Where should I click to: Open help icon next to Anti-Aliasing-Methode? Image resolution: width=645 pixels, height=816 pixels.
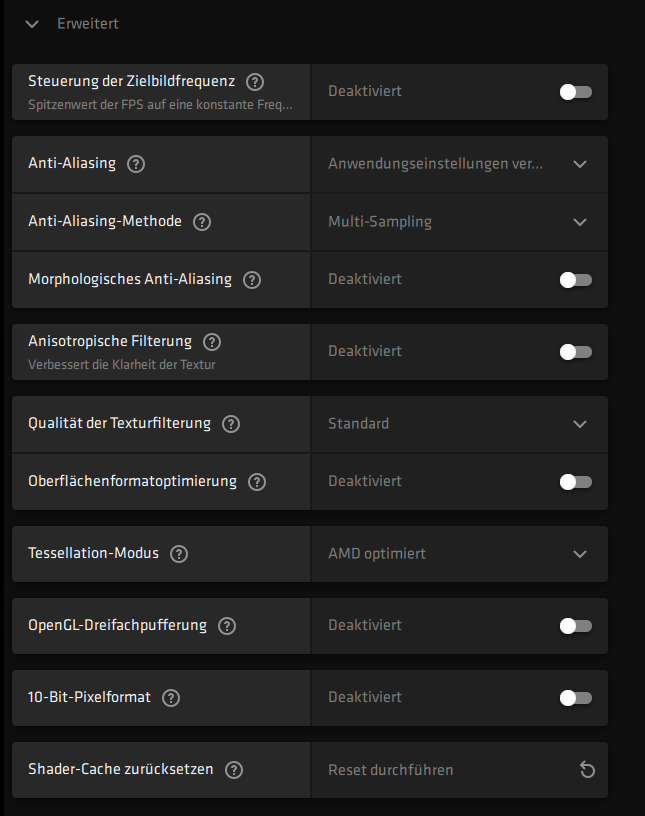[x=202, y=222]
